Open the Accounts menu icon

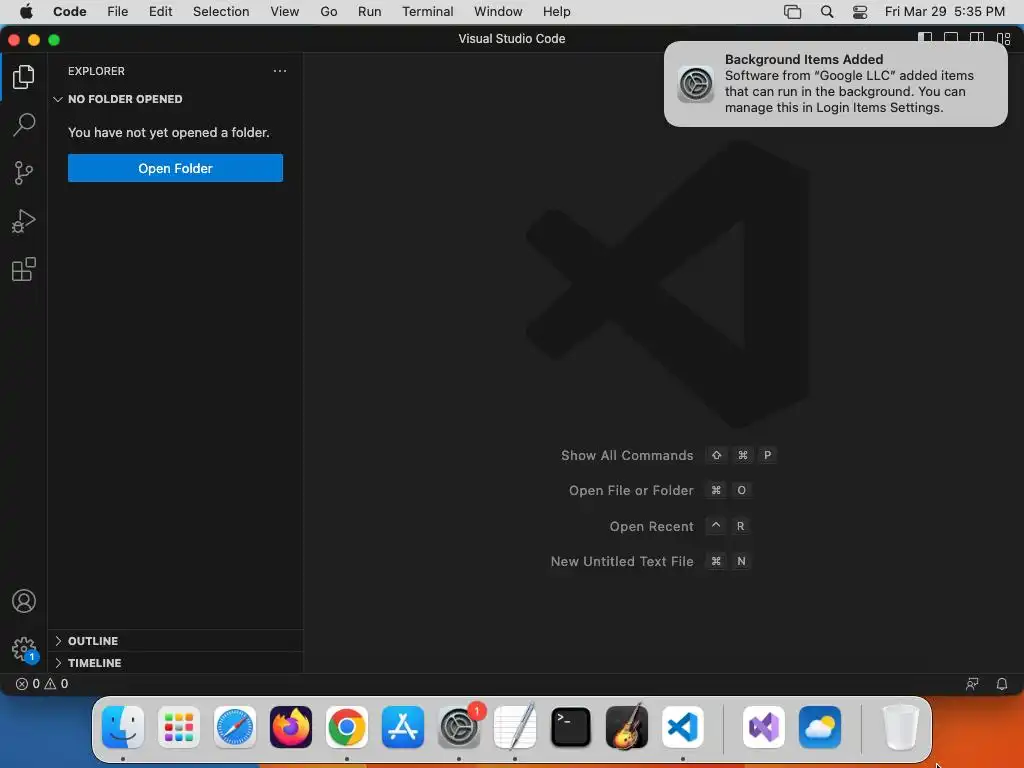pos(24,601)
